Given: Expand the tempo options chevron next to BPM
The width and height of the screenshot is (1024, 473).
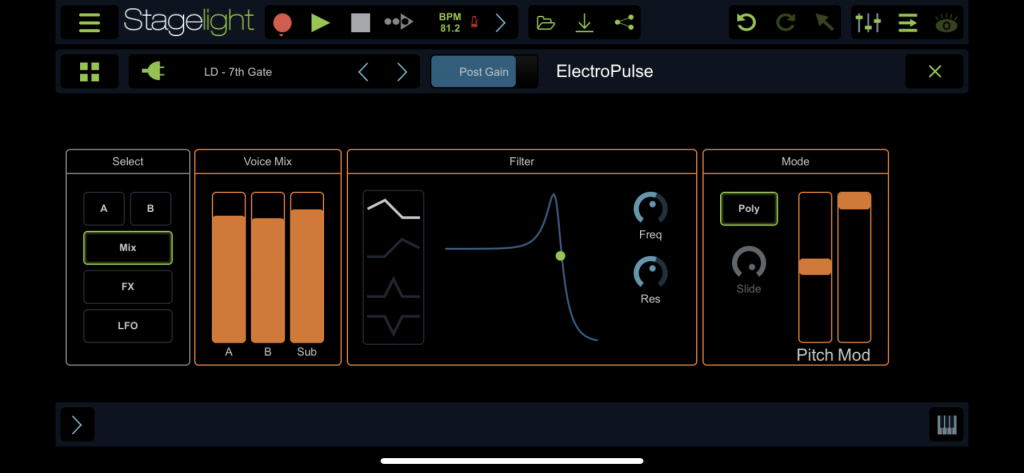Looking at the screenshot, I should [500, 23].
